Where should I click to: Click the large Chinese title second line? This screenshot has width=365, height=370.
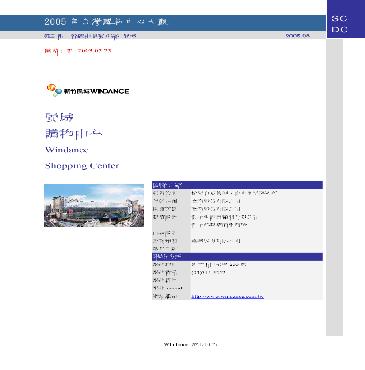74,134
